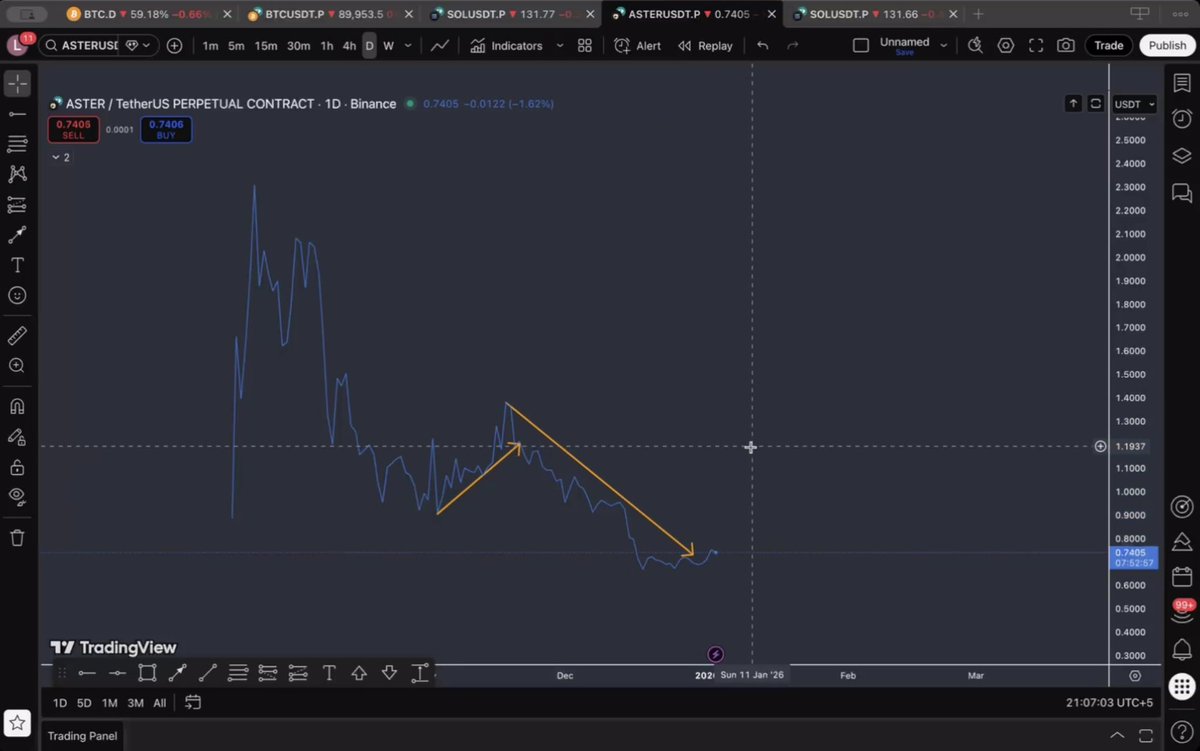Open the favorites star toolbar button
The width and height of the screenshot is (1200, 751).
[x=17, y=723]
